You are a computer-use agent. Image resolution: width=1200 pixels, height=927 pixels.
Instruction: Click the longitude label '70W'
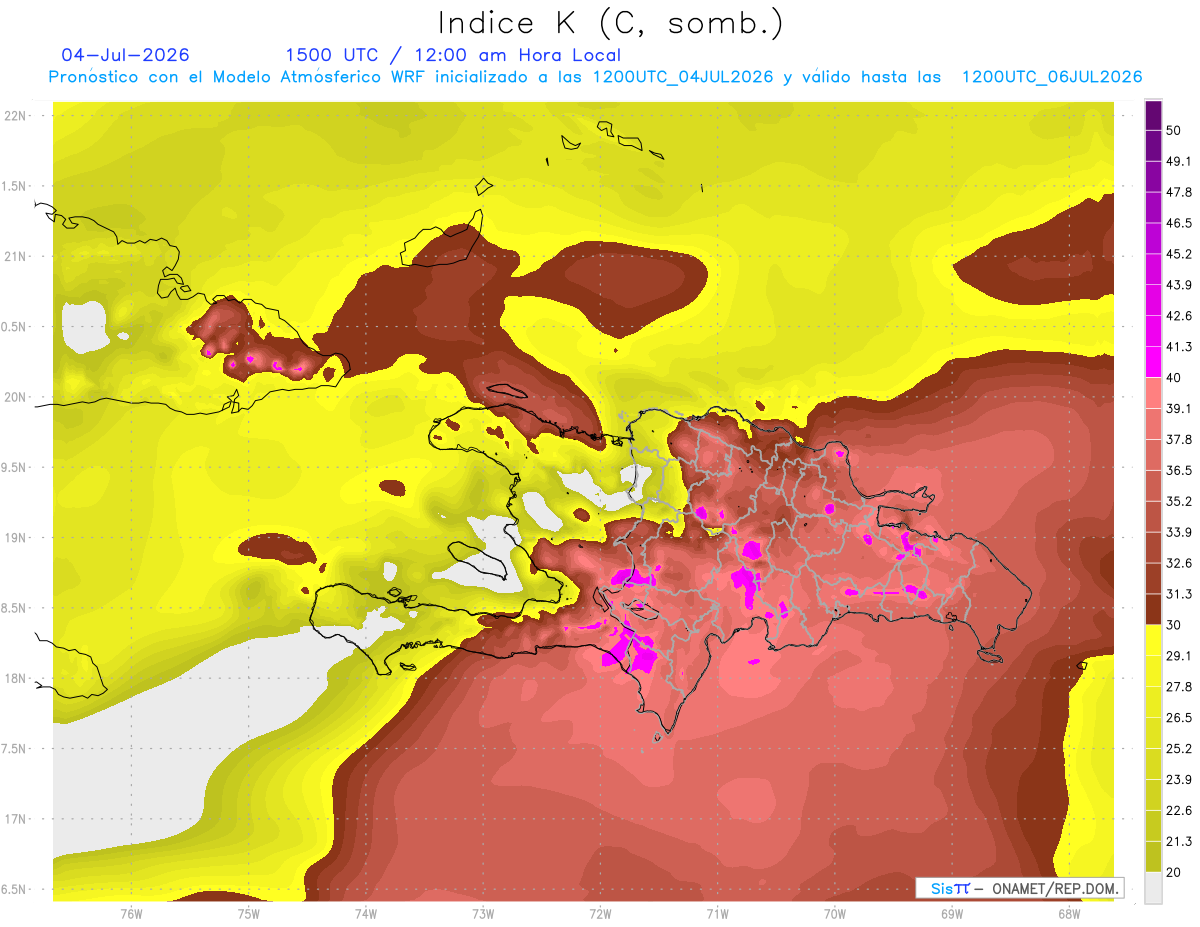click(x=834, y=914)
